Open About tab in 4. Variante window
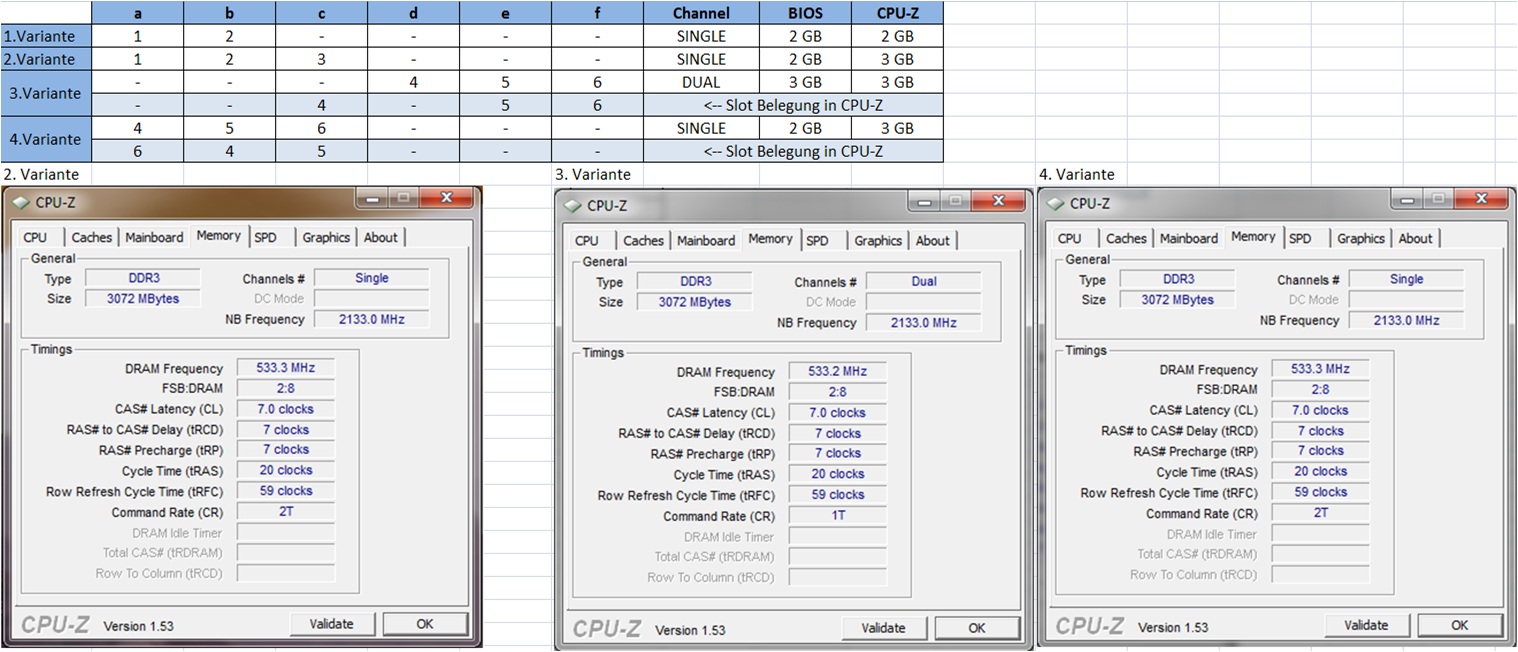1518x652 pixels. 1415,238
